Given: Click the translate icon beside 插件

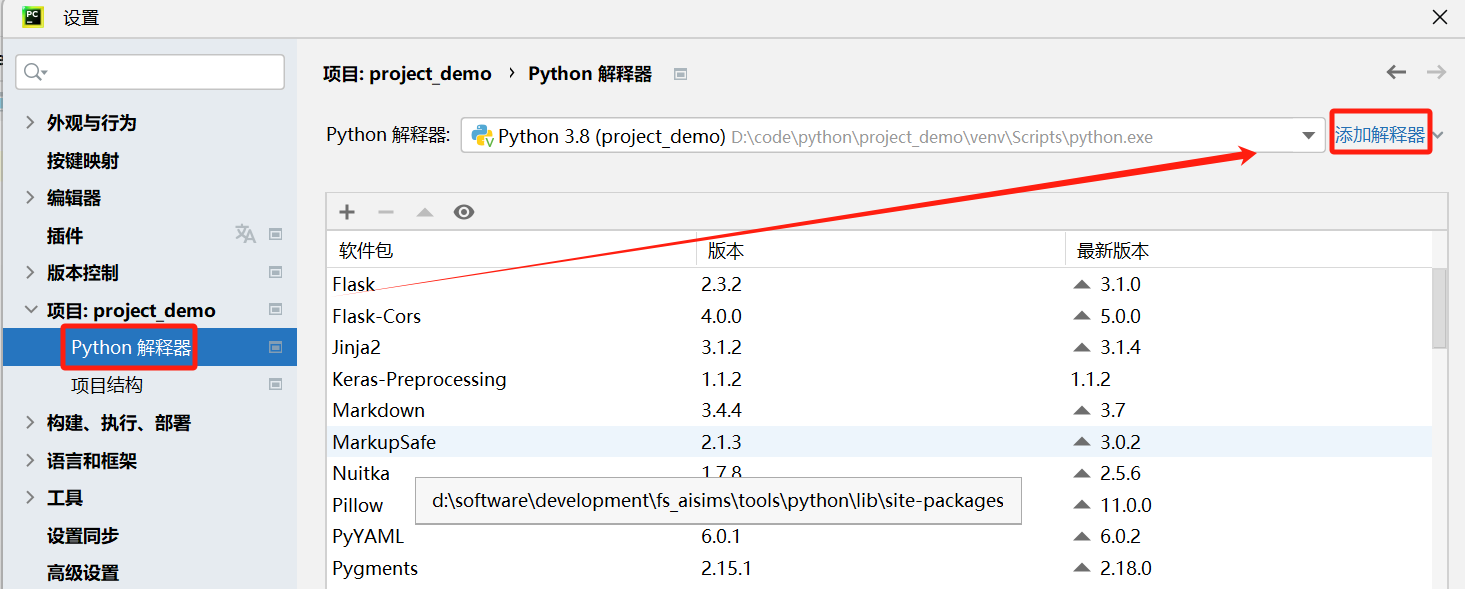Looking at the screenshot, I should [245, 234].
